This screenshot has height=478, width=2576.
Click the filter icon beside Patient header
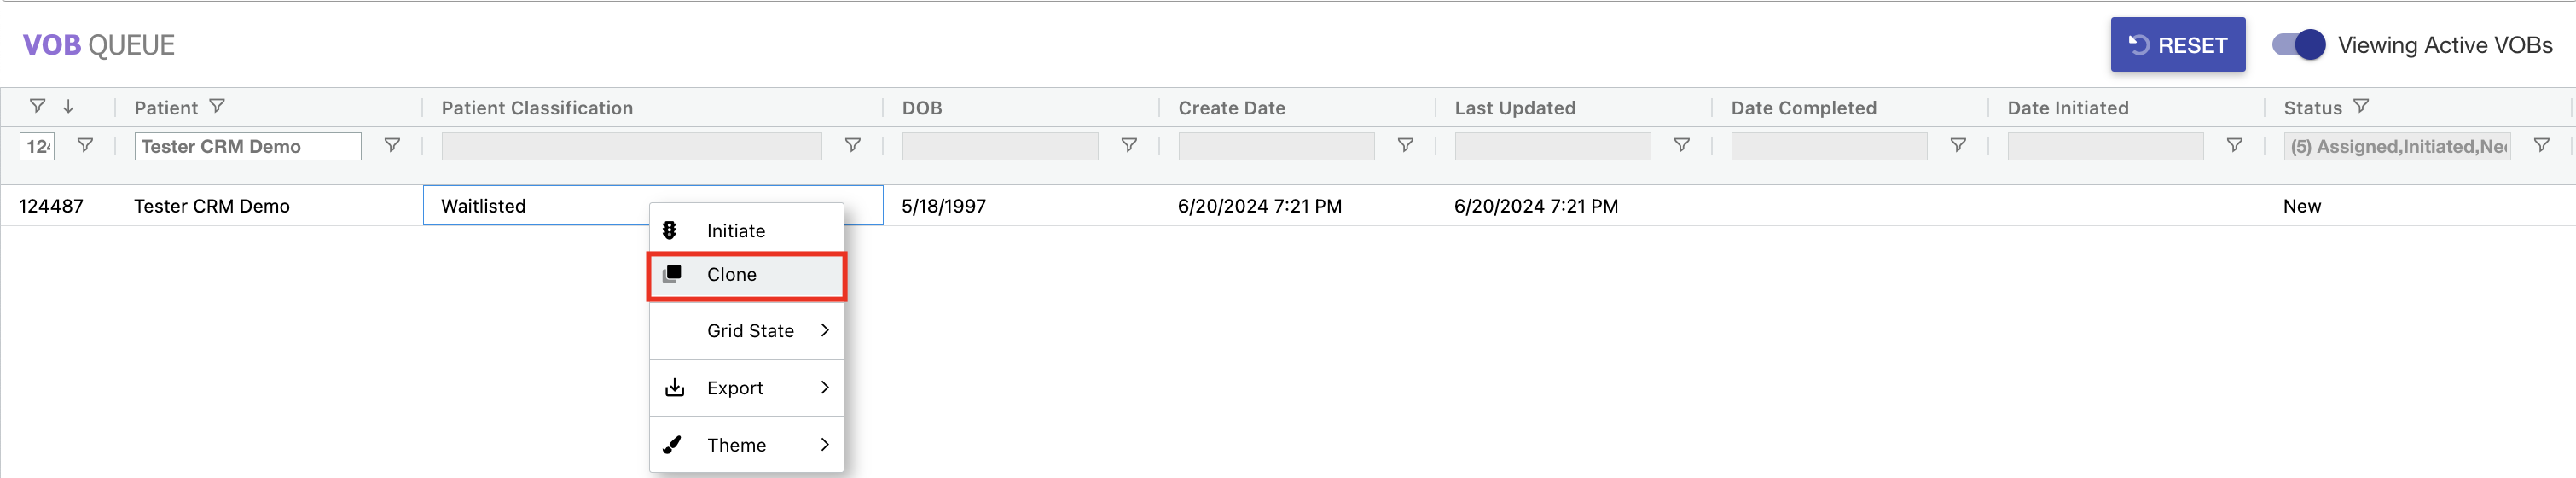coord(217,106)
